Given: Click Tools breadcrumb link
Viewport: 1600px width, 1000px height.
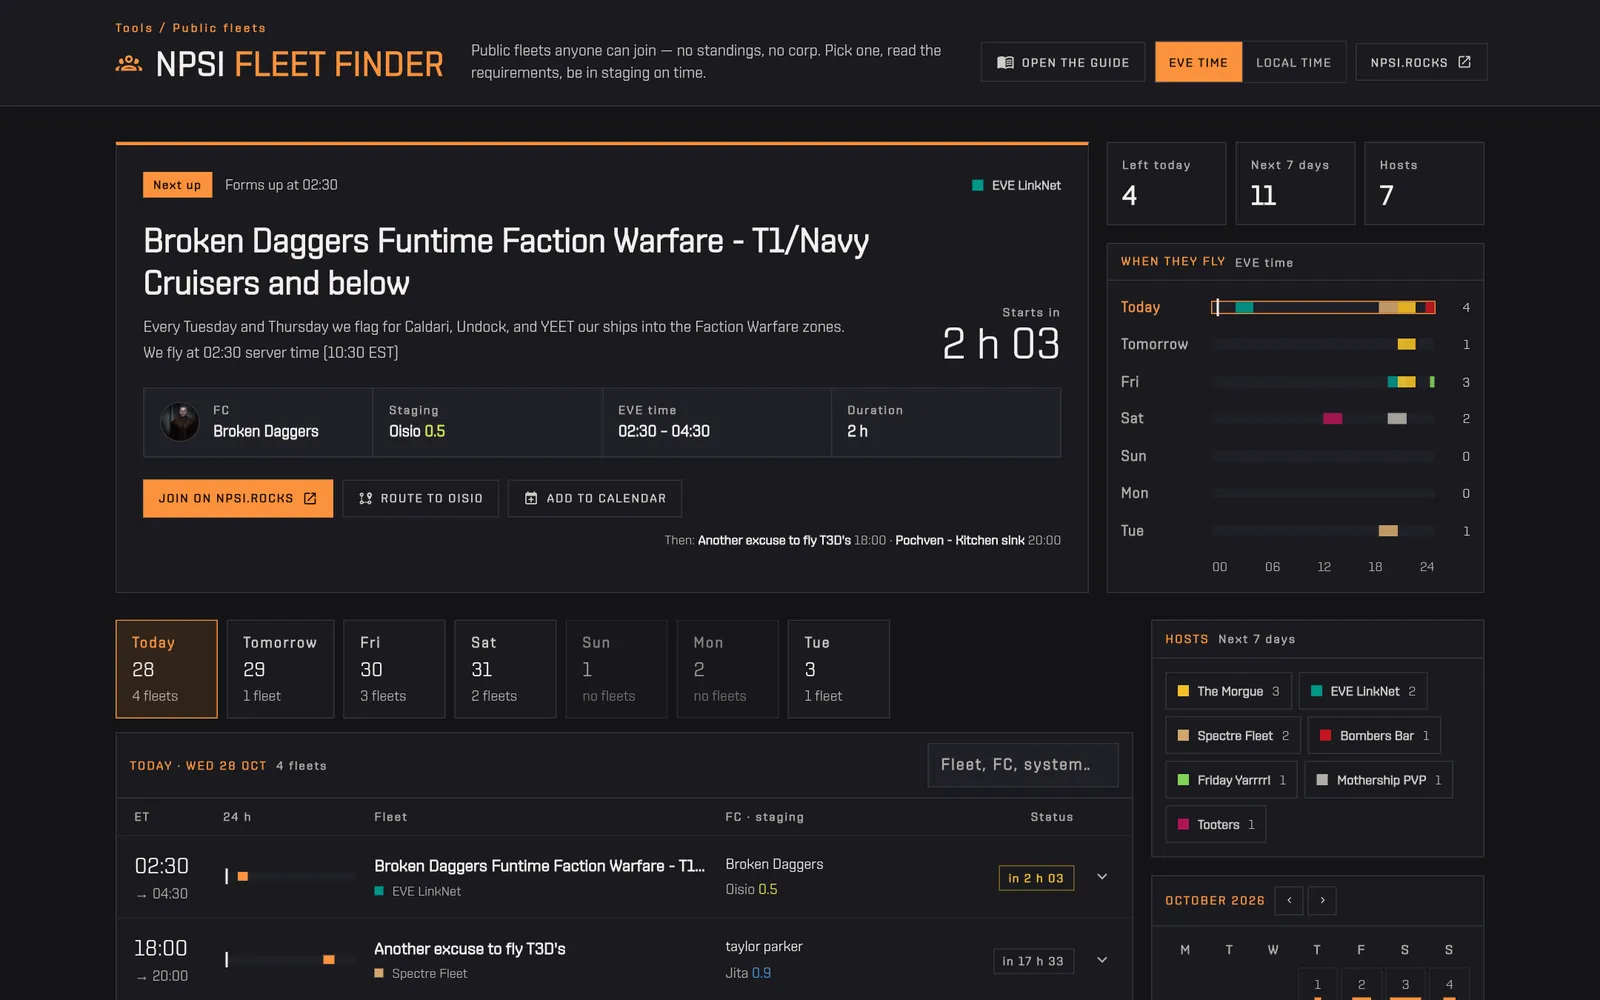Looking at the screenshot, I should (134, 28).
